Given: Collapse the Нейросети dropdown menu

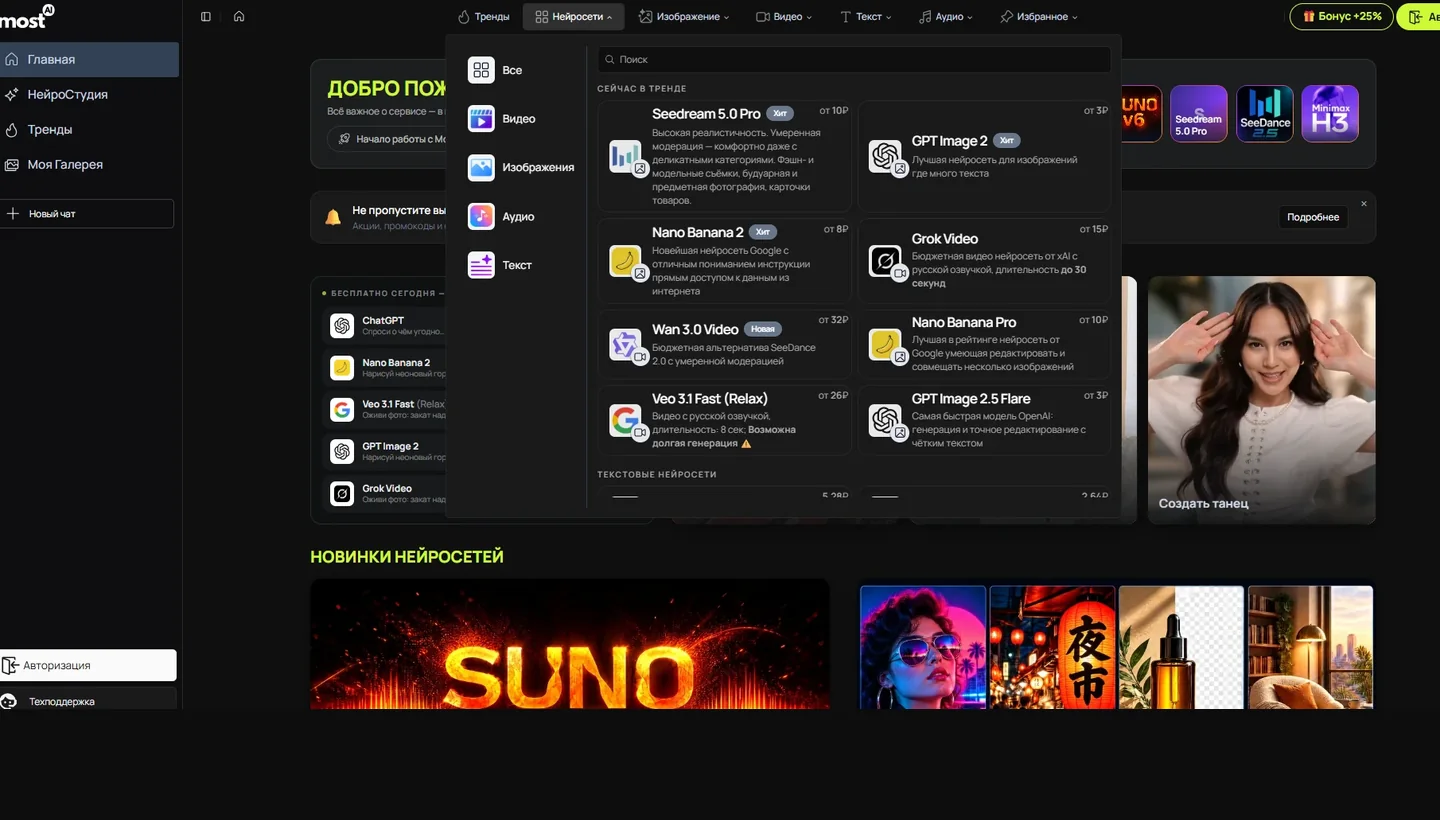Looking at the screenshot, I should (x=574, y=17).
